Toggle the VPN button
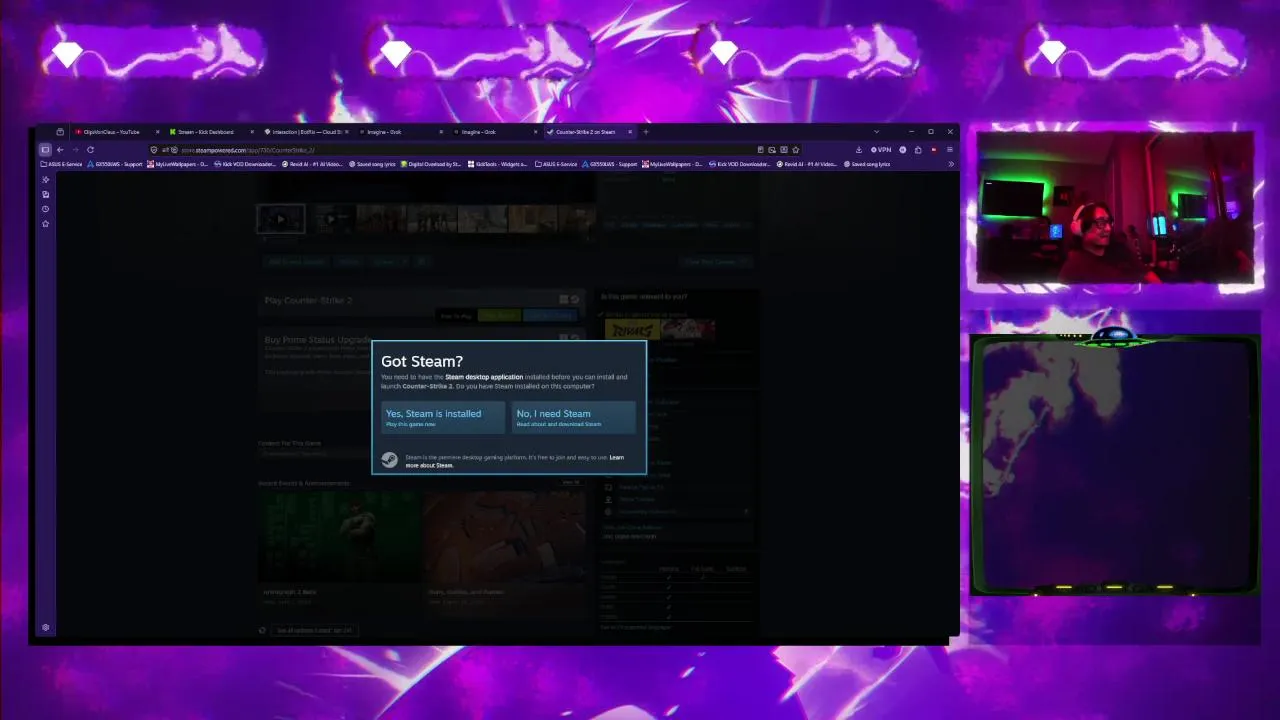This screenshot has width=1280, height=720. (x=881, y=150)
